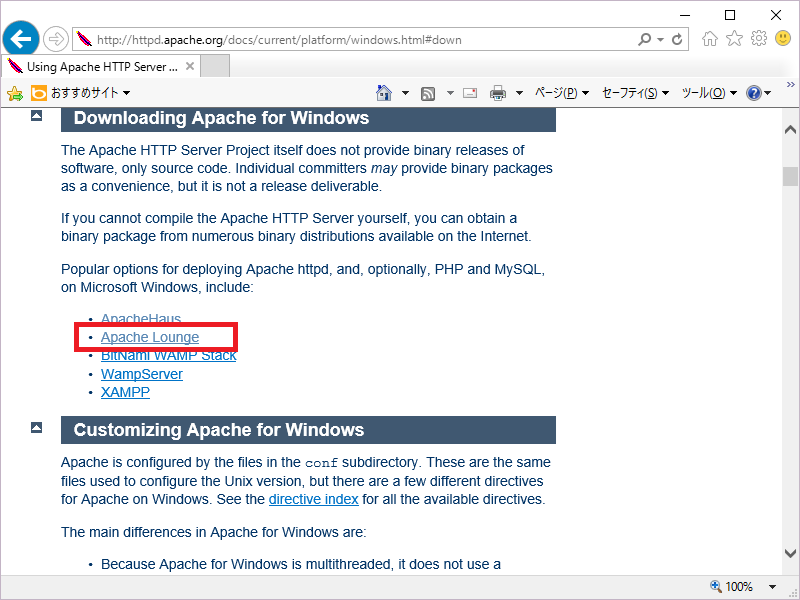
Task: Close the Using Apache HTTP Server tab
Action: click(x=190, y=66)
